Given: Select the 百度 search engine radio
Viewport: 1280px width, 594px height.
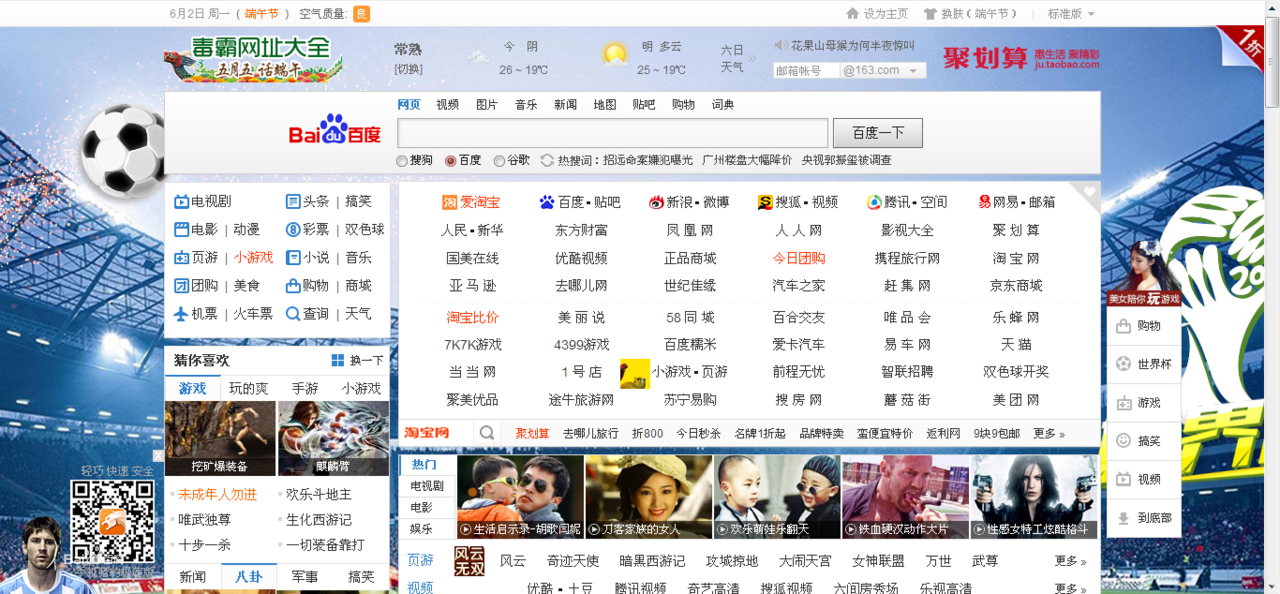Looking at the screenshot, I should point(451,160).
